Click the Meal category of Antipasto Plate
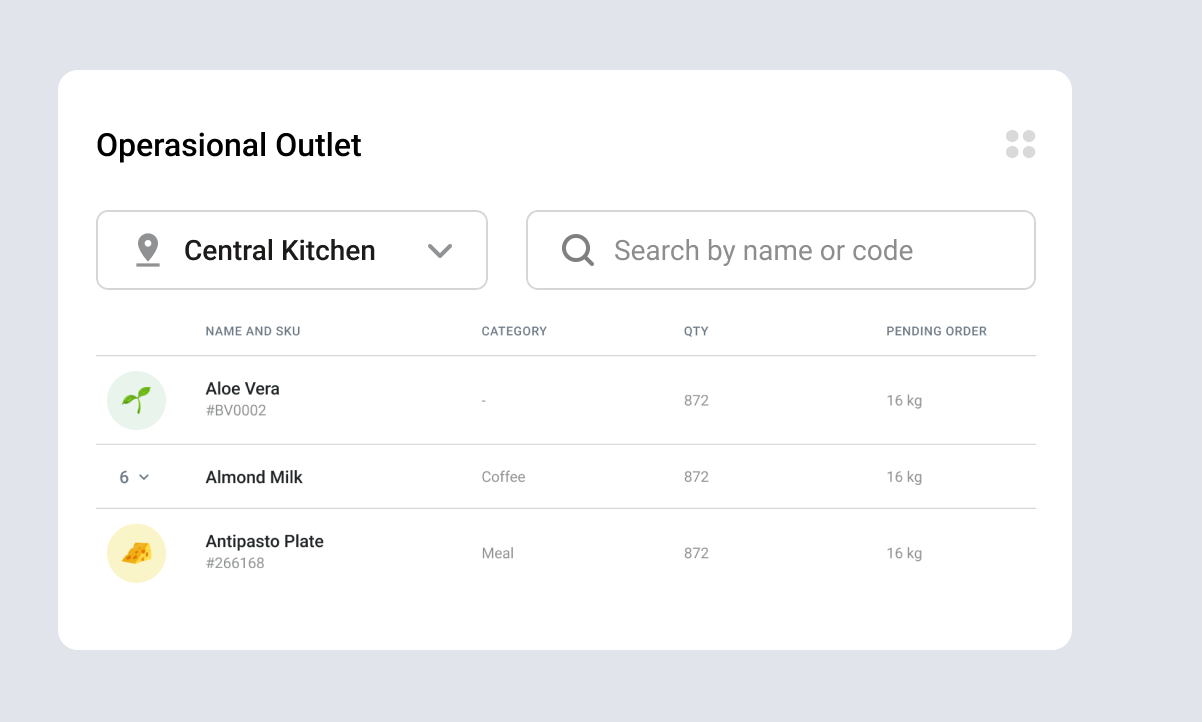Image resolution: width=1202 pixels, height=722 pixels. (x=498, y=553)
